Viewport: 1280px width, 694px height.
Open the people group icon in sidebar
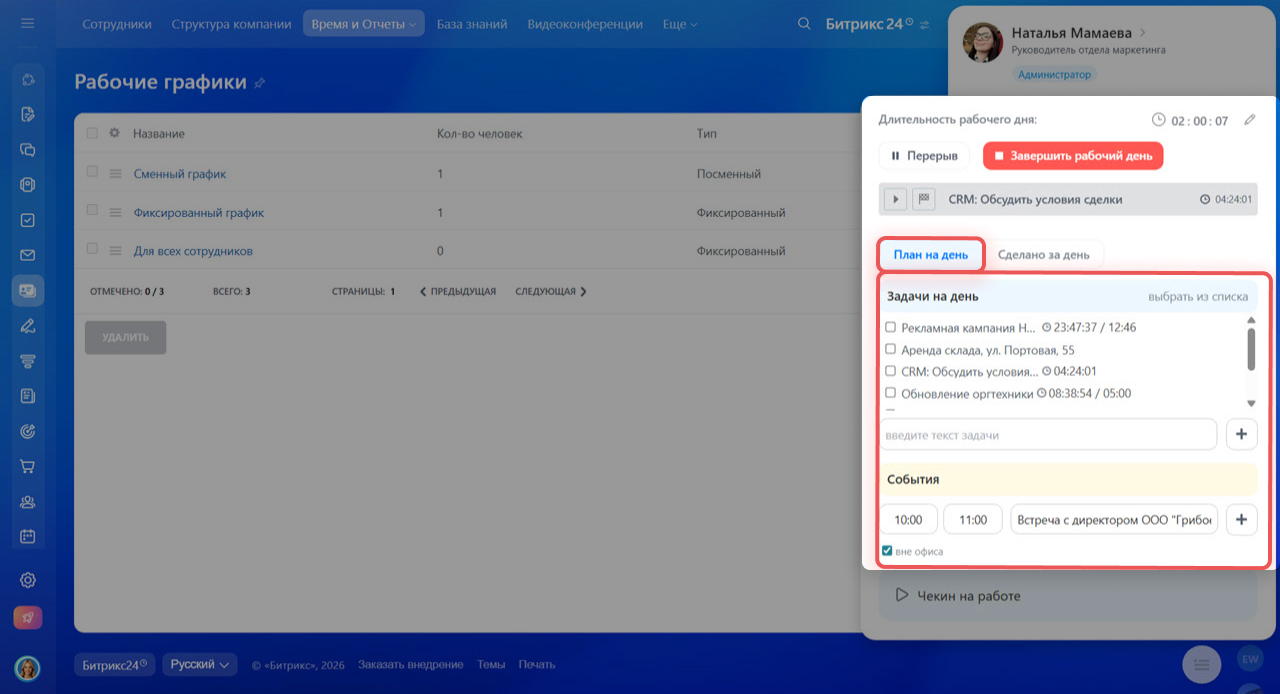tap(28, 501)
